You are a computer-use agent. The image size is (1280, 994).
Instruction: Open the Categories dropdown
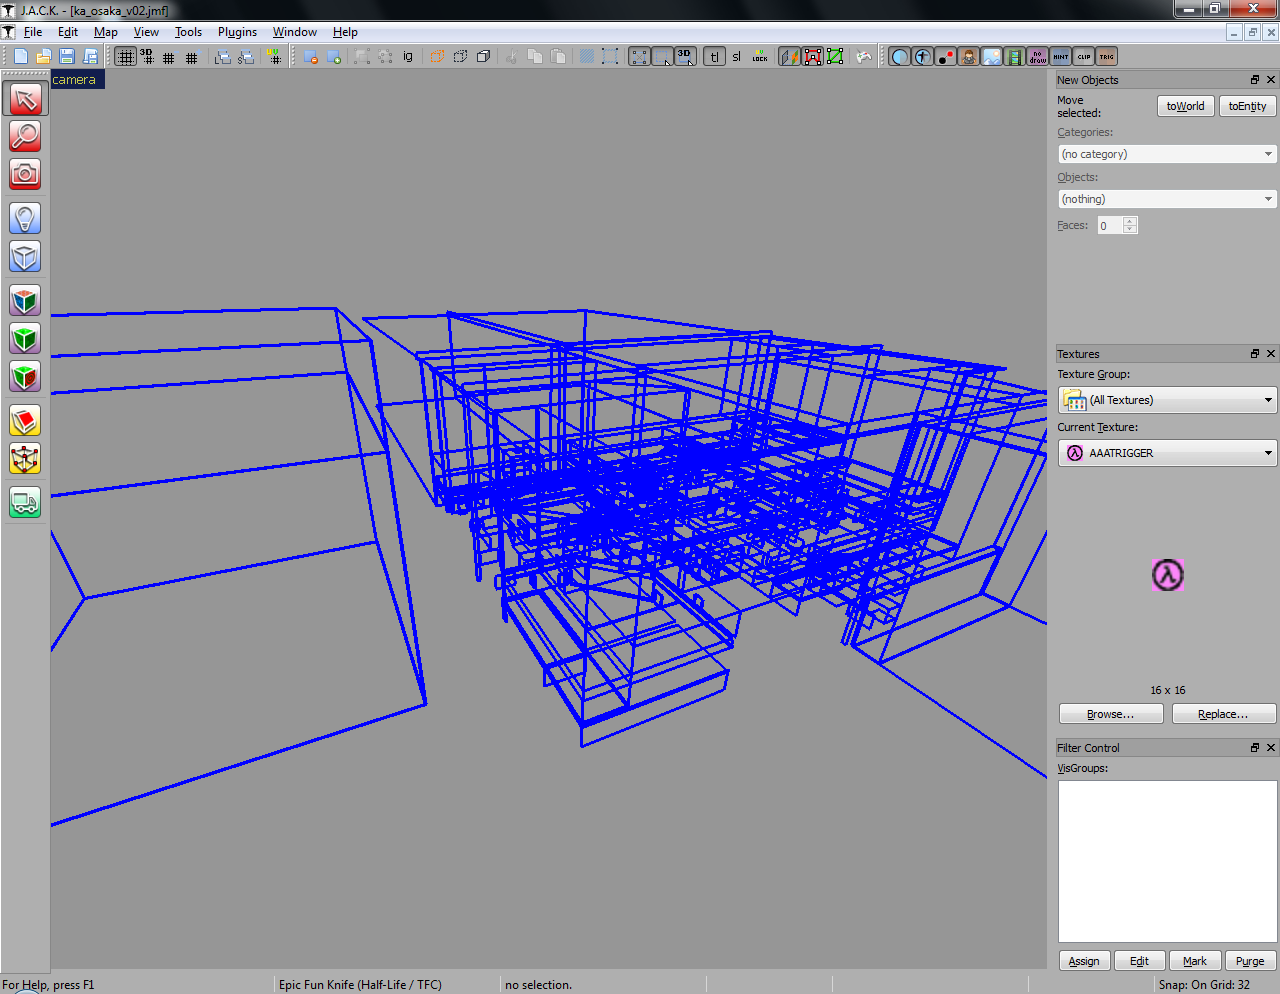click(x=1167, y=154)
